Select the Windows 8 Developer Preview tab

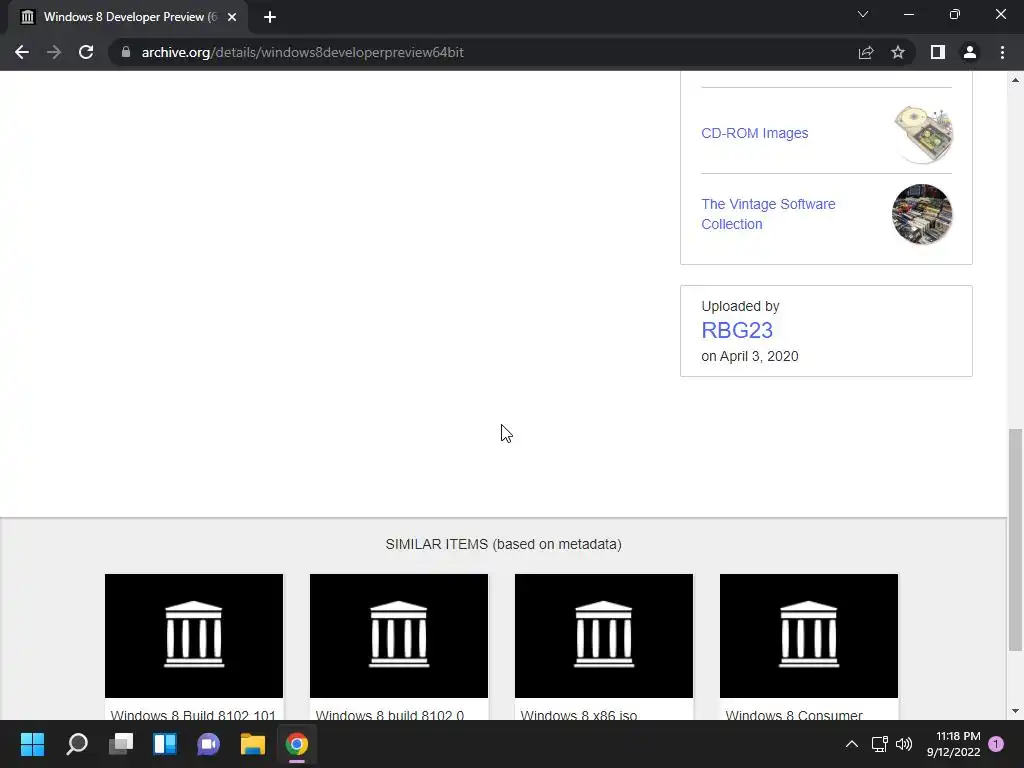pos(128,17)
